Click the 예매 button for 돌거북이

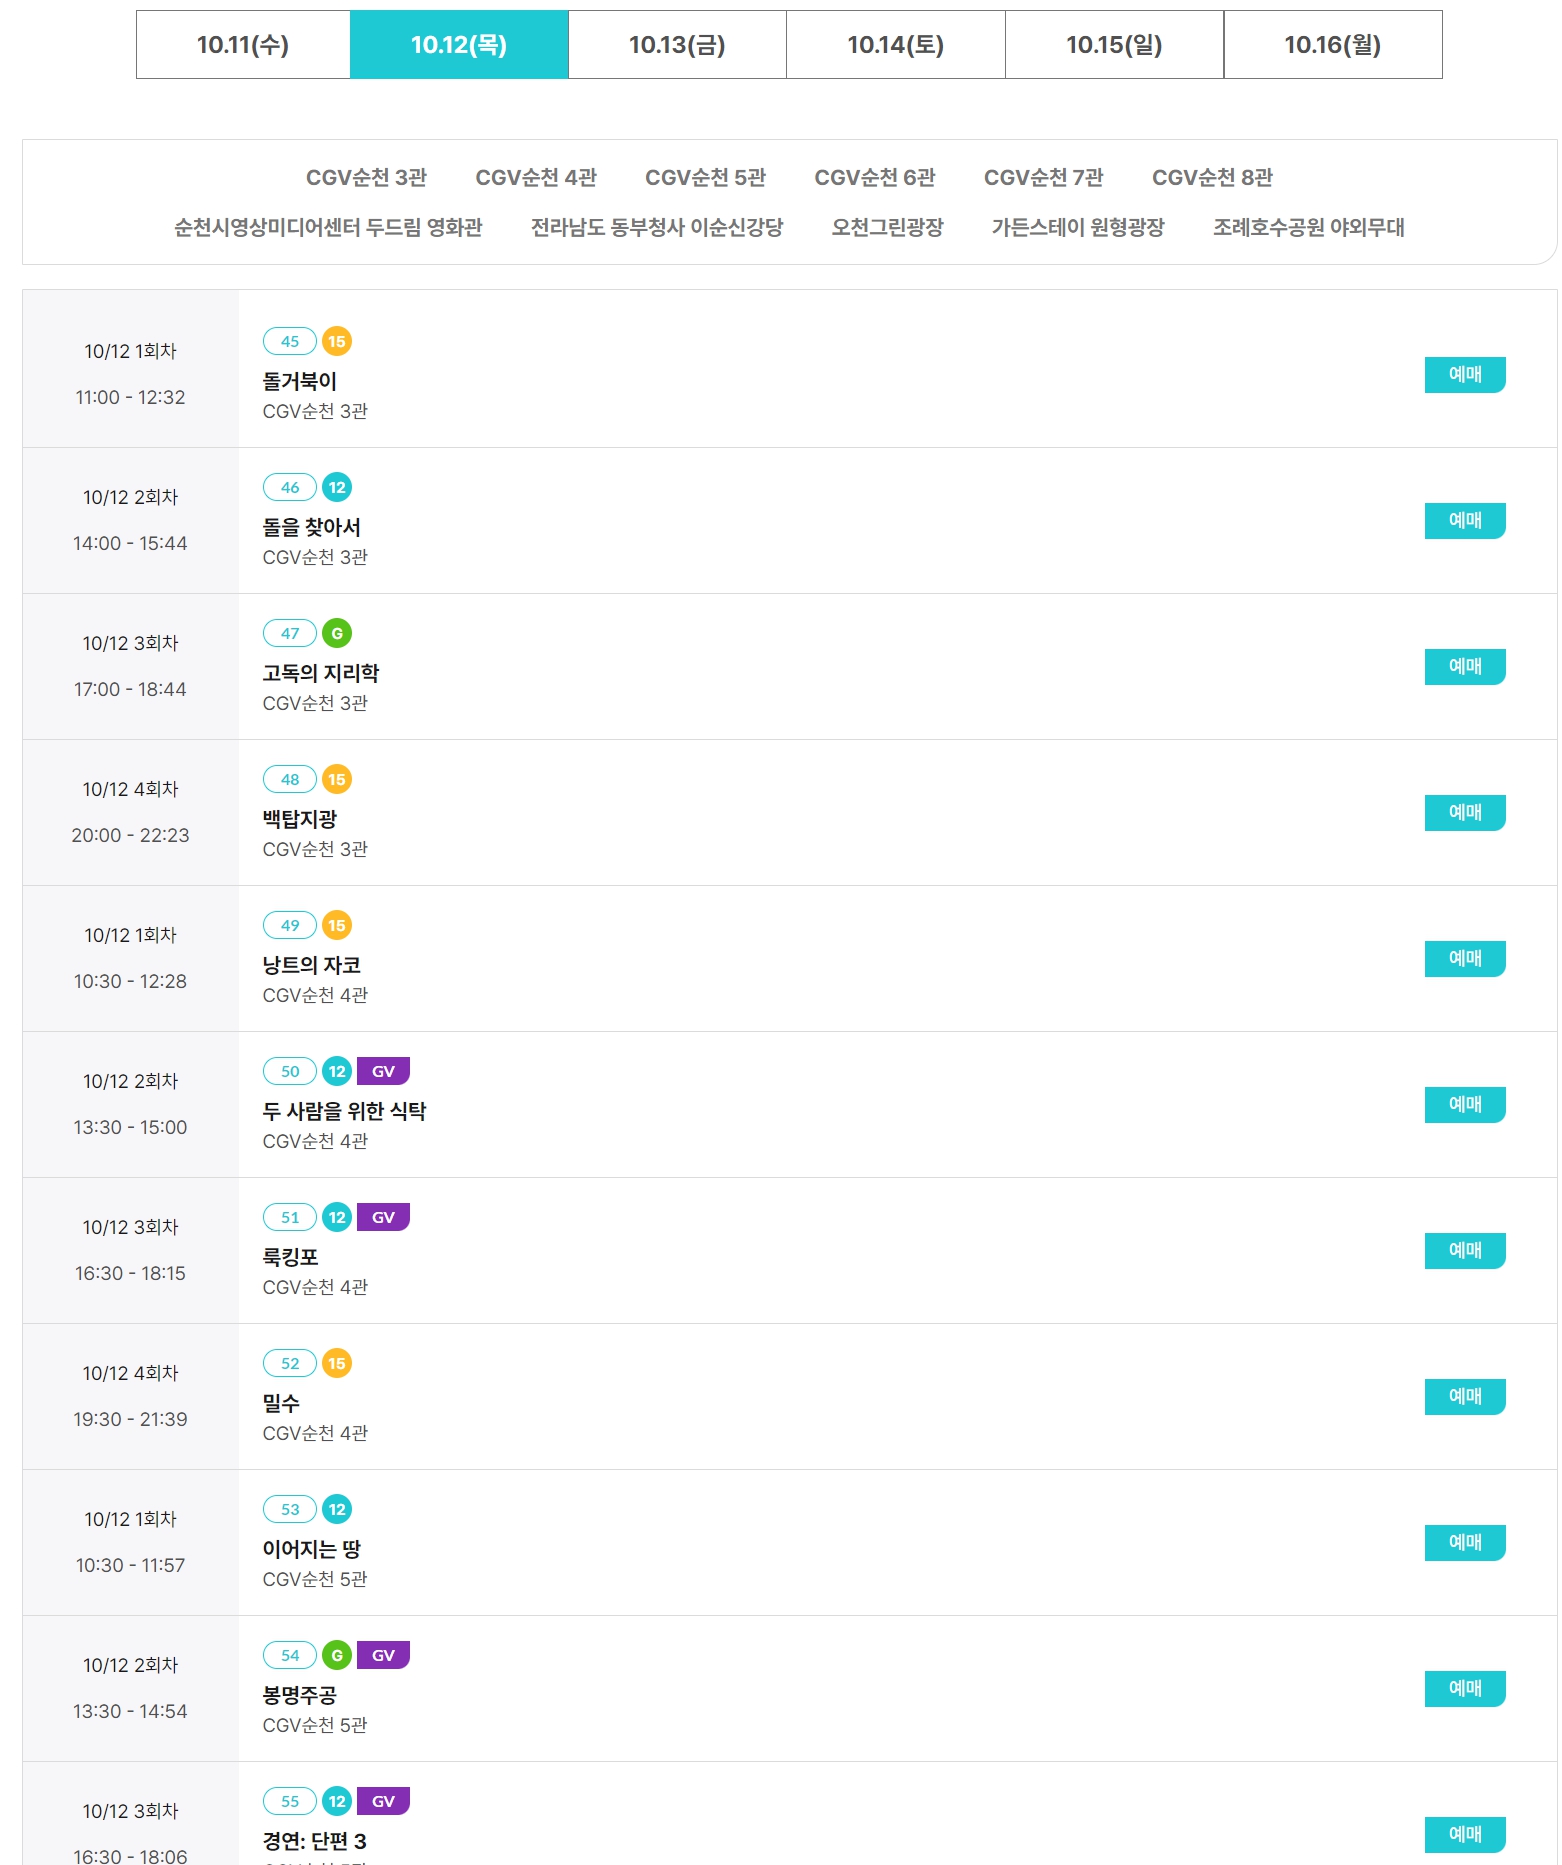[x=1465, y=375]
